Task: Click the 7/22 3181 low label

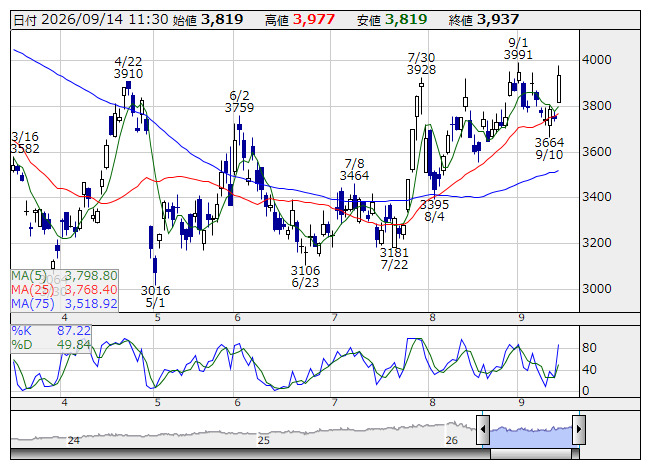Action: 394,259
